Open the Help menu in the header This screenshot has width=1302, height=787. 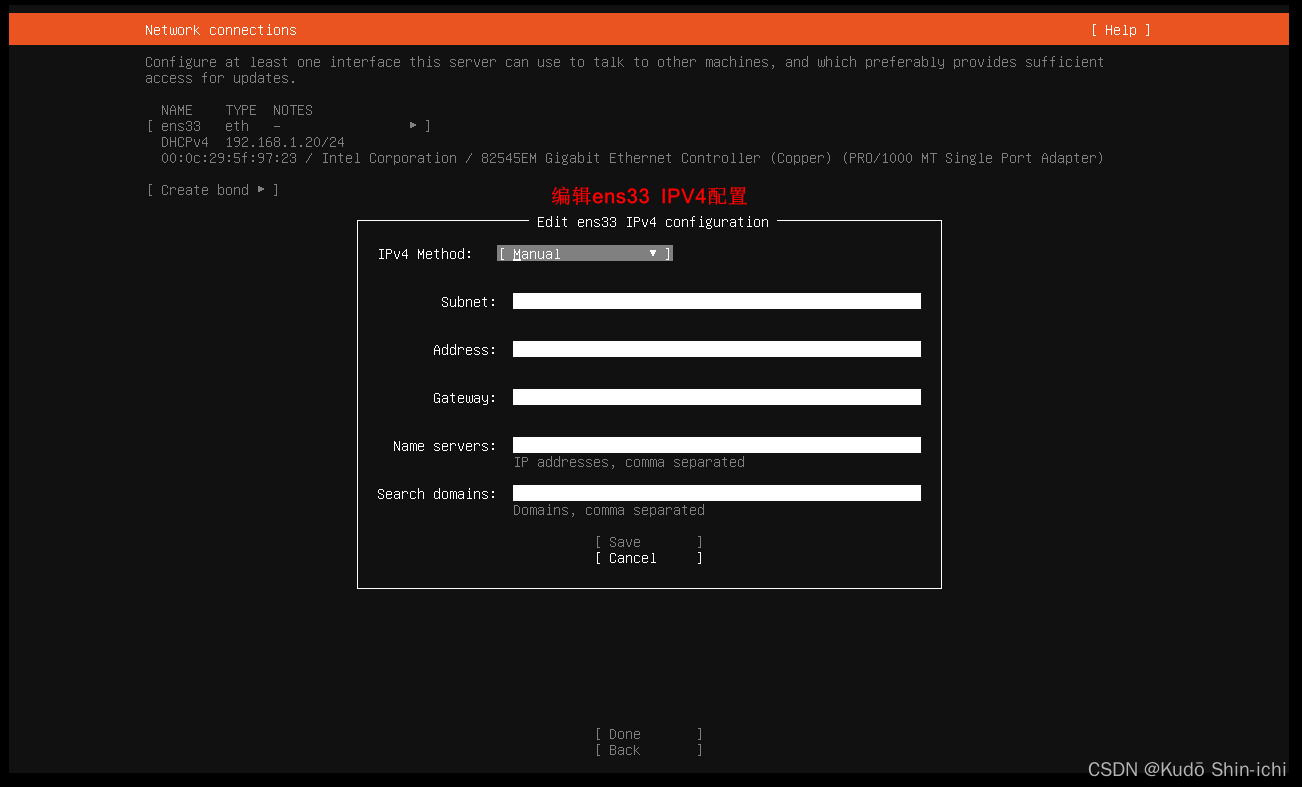pos(1121,30)
